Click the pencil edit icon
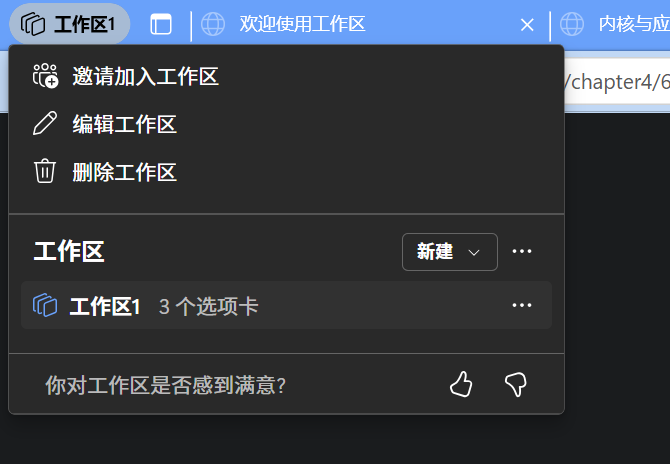This screenshot has width=670, height=464. coord(45,123)
